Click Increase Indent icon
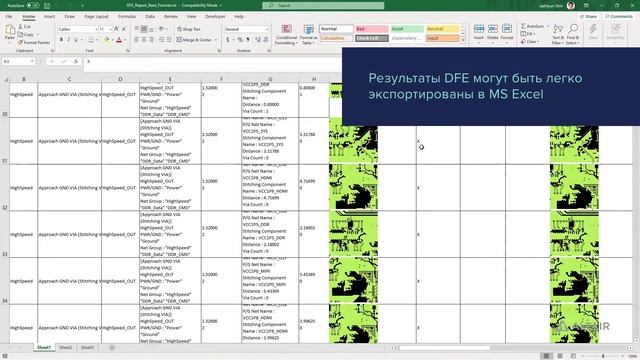640x360 pixels. (x=169, y=40)
